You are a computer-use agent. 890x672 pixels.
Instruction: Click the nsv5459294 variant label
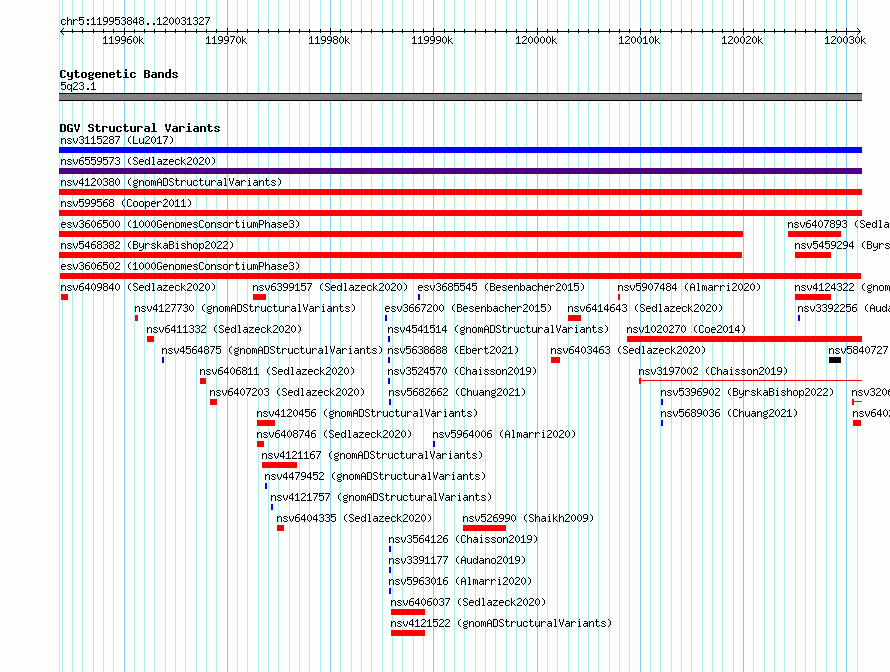[x=842, y=245]
